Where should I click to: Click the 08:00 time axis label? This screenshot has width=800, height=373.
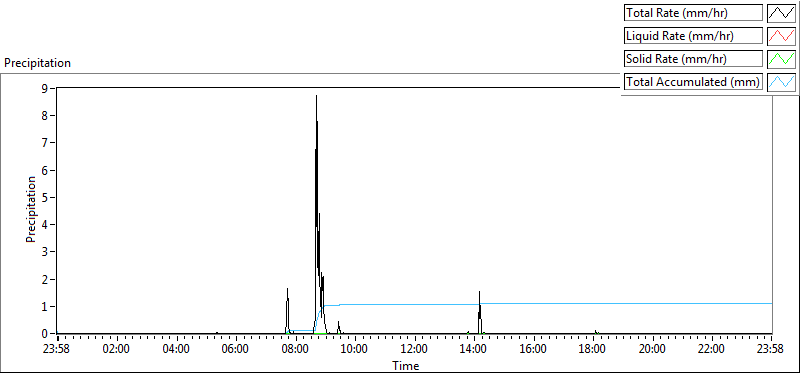coord(296,350)
